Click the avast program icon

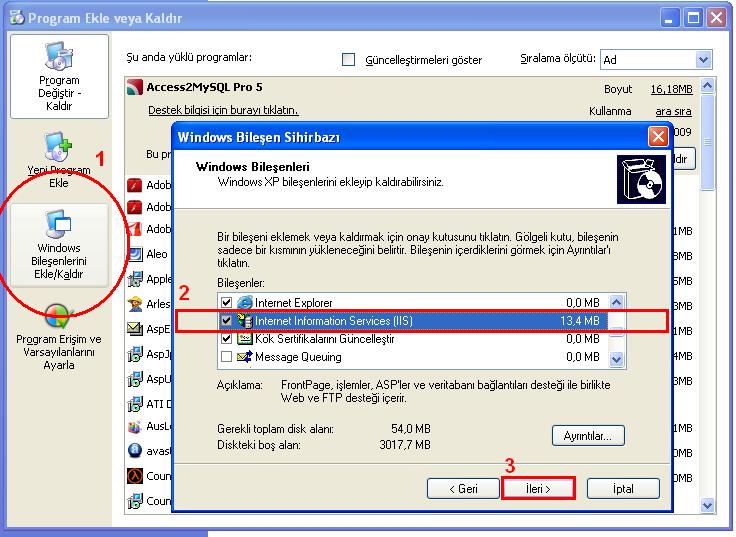[x=135, y=451]
